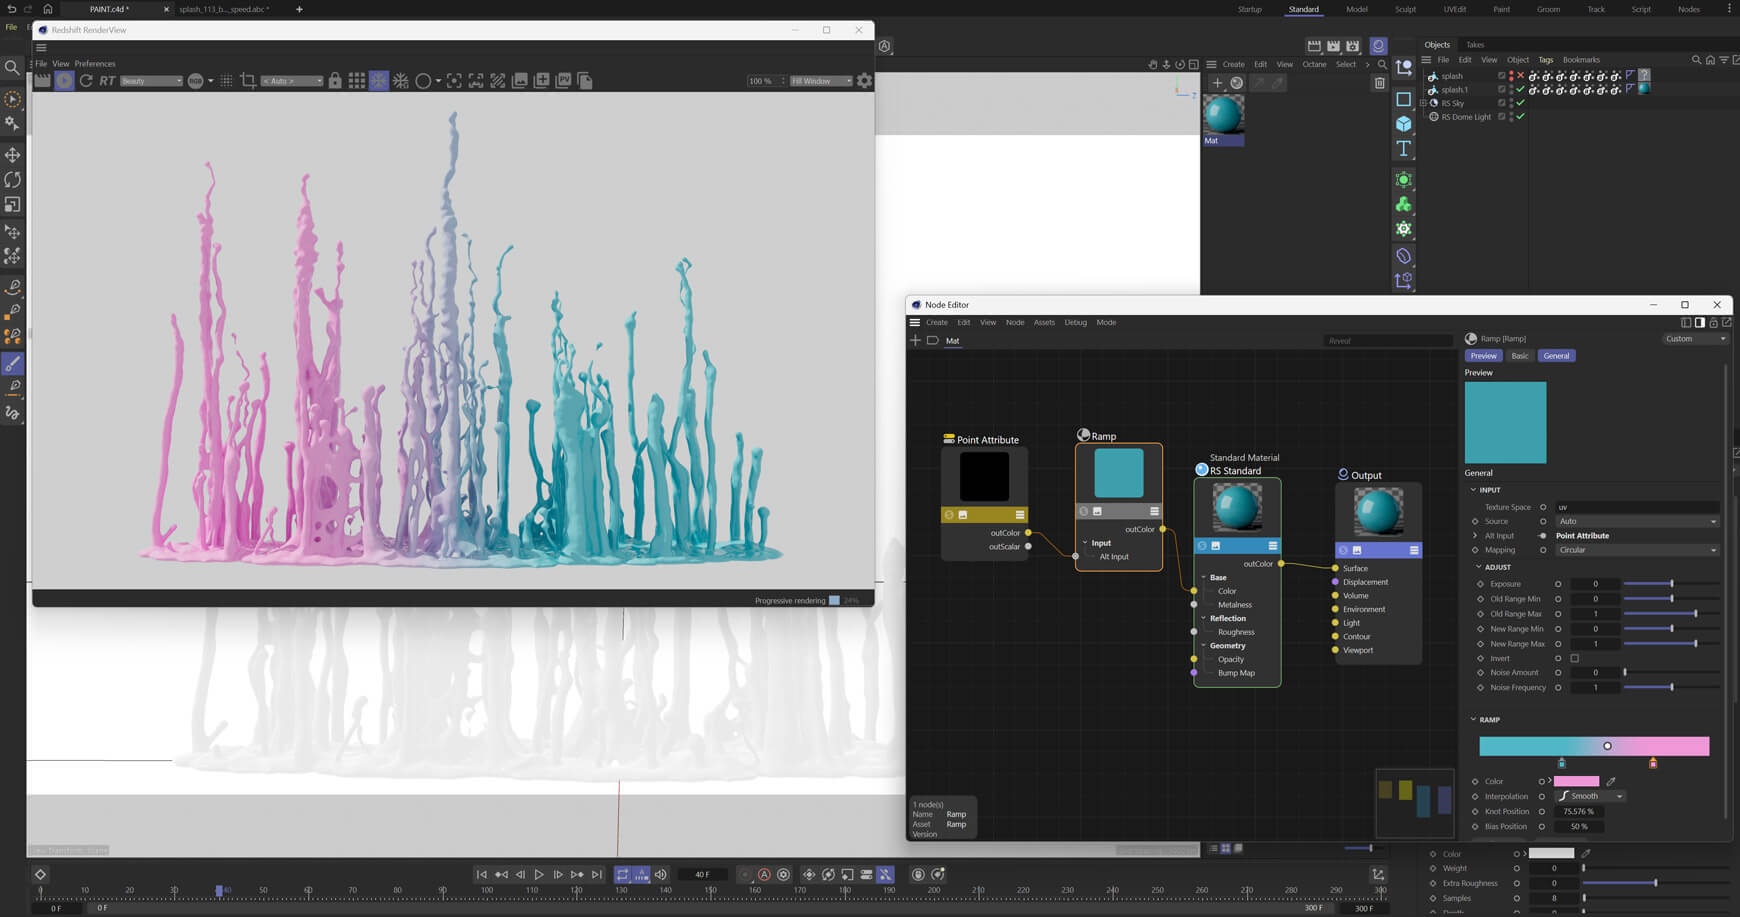The width and height of the screenshot is (1740, 917).
Task: Toggle the loop playback icon in timeline
Action: pyautogui.click(x=622, y=874)
